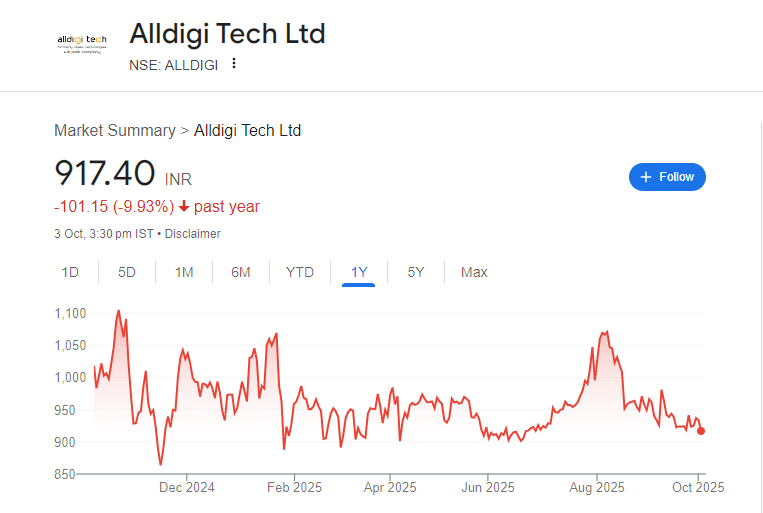Click the Alldigi Tech company logo

click(81, 44)
